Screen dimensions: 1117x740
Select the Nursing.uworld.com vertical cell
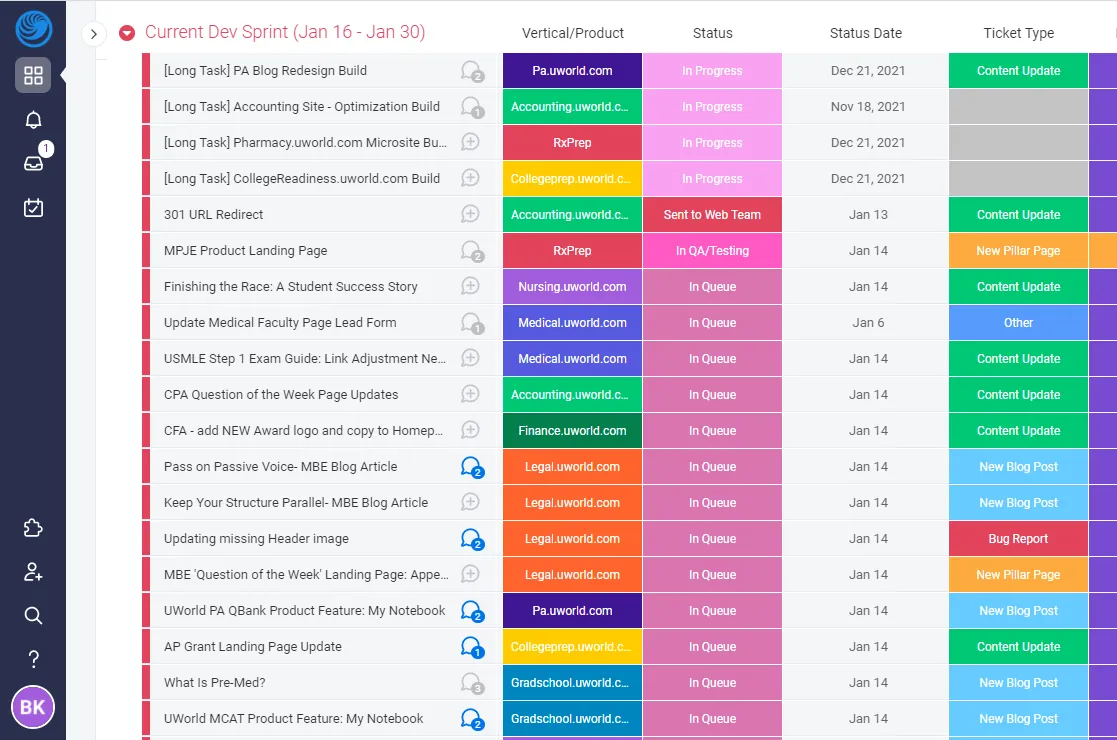pos(572,286)
